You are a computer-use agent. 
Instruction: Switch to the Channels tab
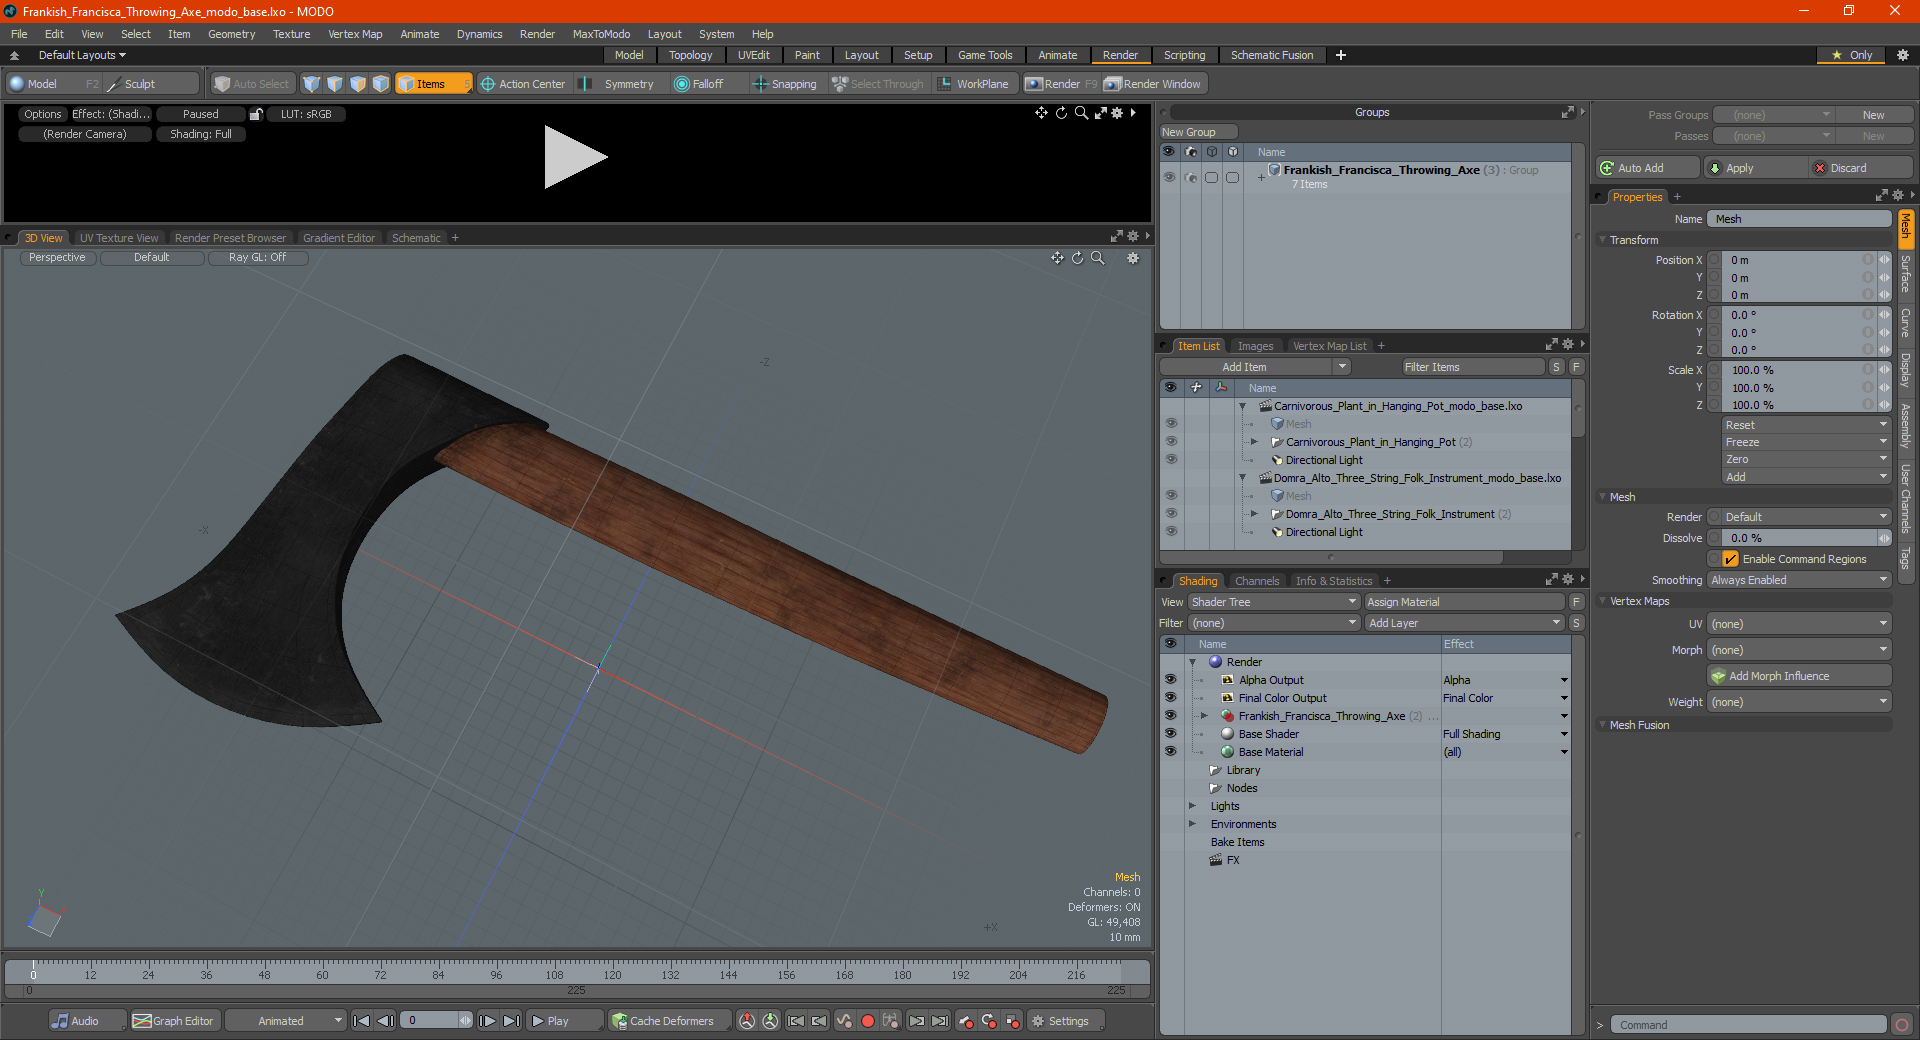[x=1257, y=581]
